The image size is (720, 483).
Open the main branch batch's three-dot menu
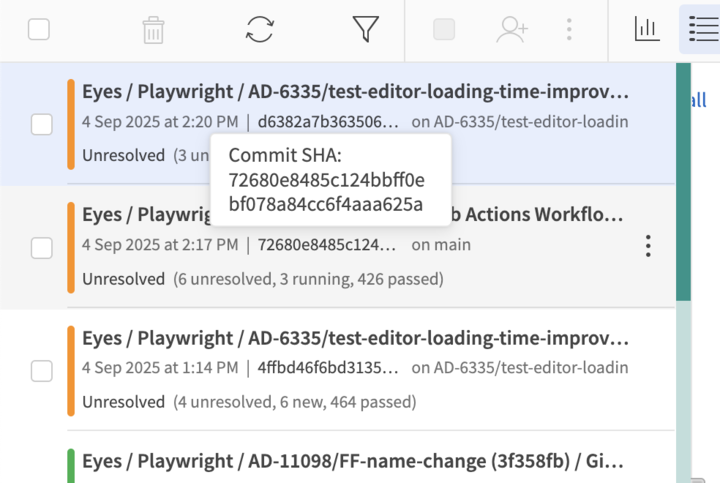tap(648, 246)
